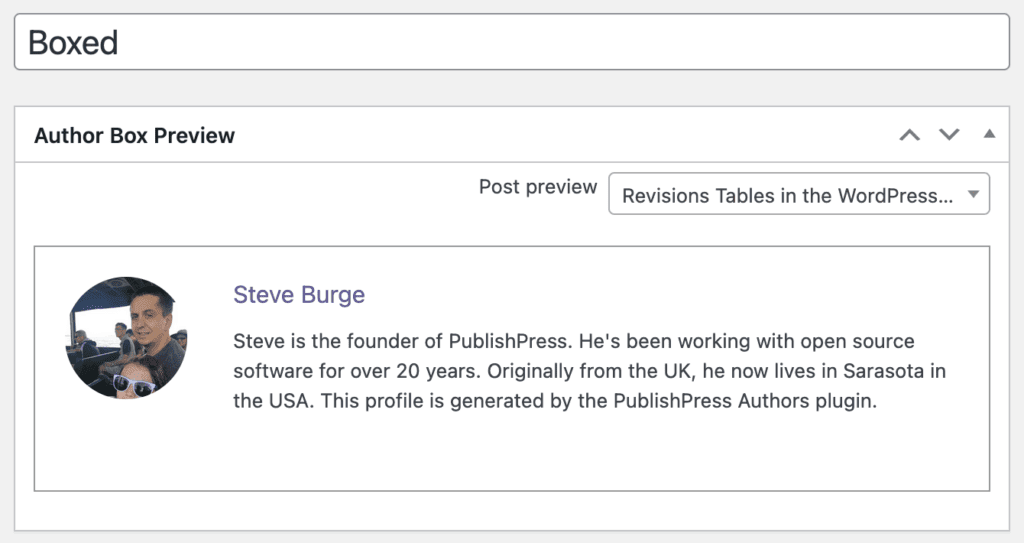
Task: Click the first bio line 'Steve is the founder'
Action: click(x=330, y=342)
